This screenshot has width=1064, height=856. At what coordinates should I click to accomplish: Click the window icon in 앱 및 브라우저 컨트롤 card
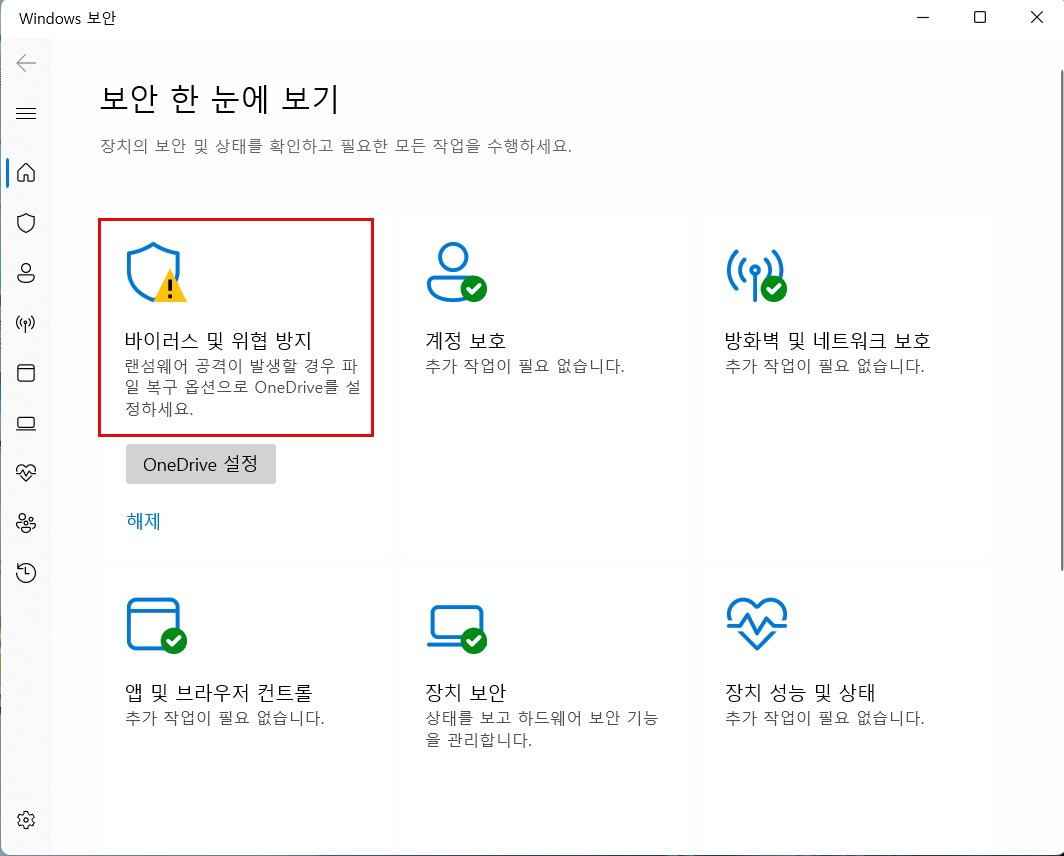pyautogui.click(x=156, y=625)
